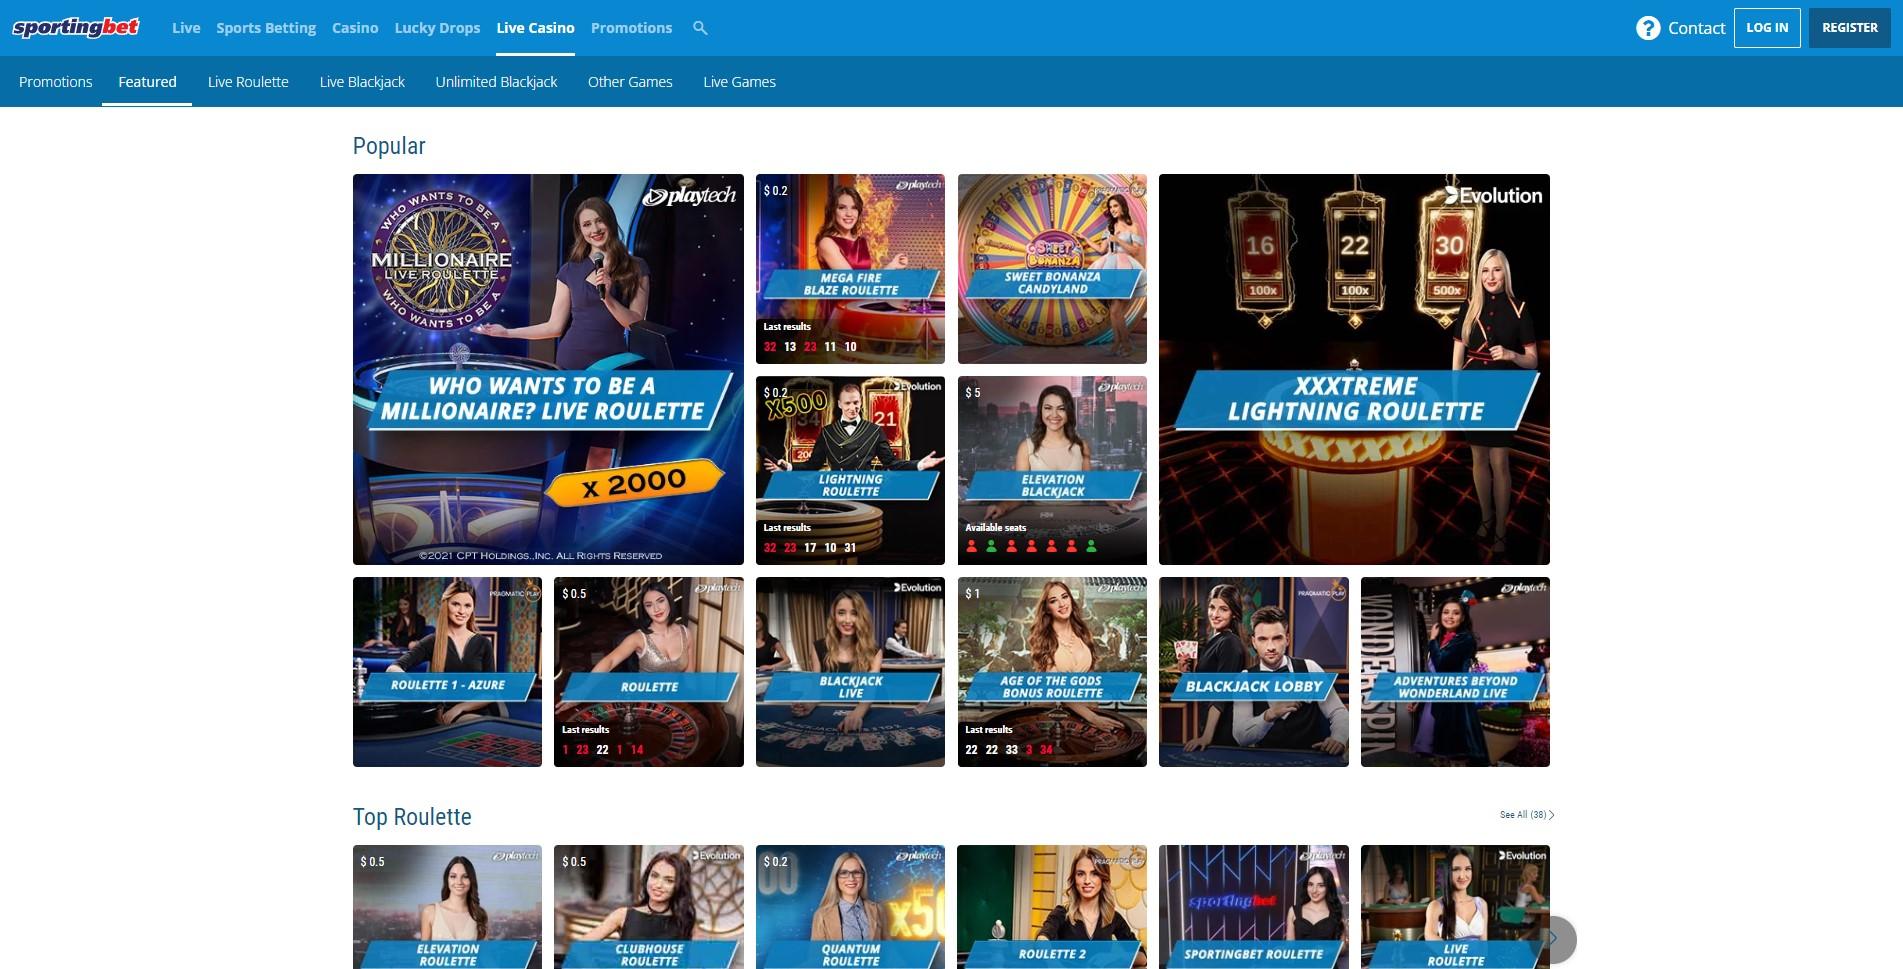Screen dimensions: 1903x969
Task: Open Clubhouse Roulette tile
Action: click(x=649, y=907)
